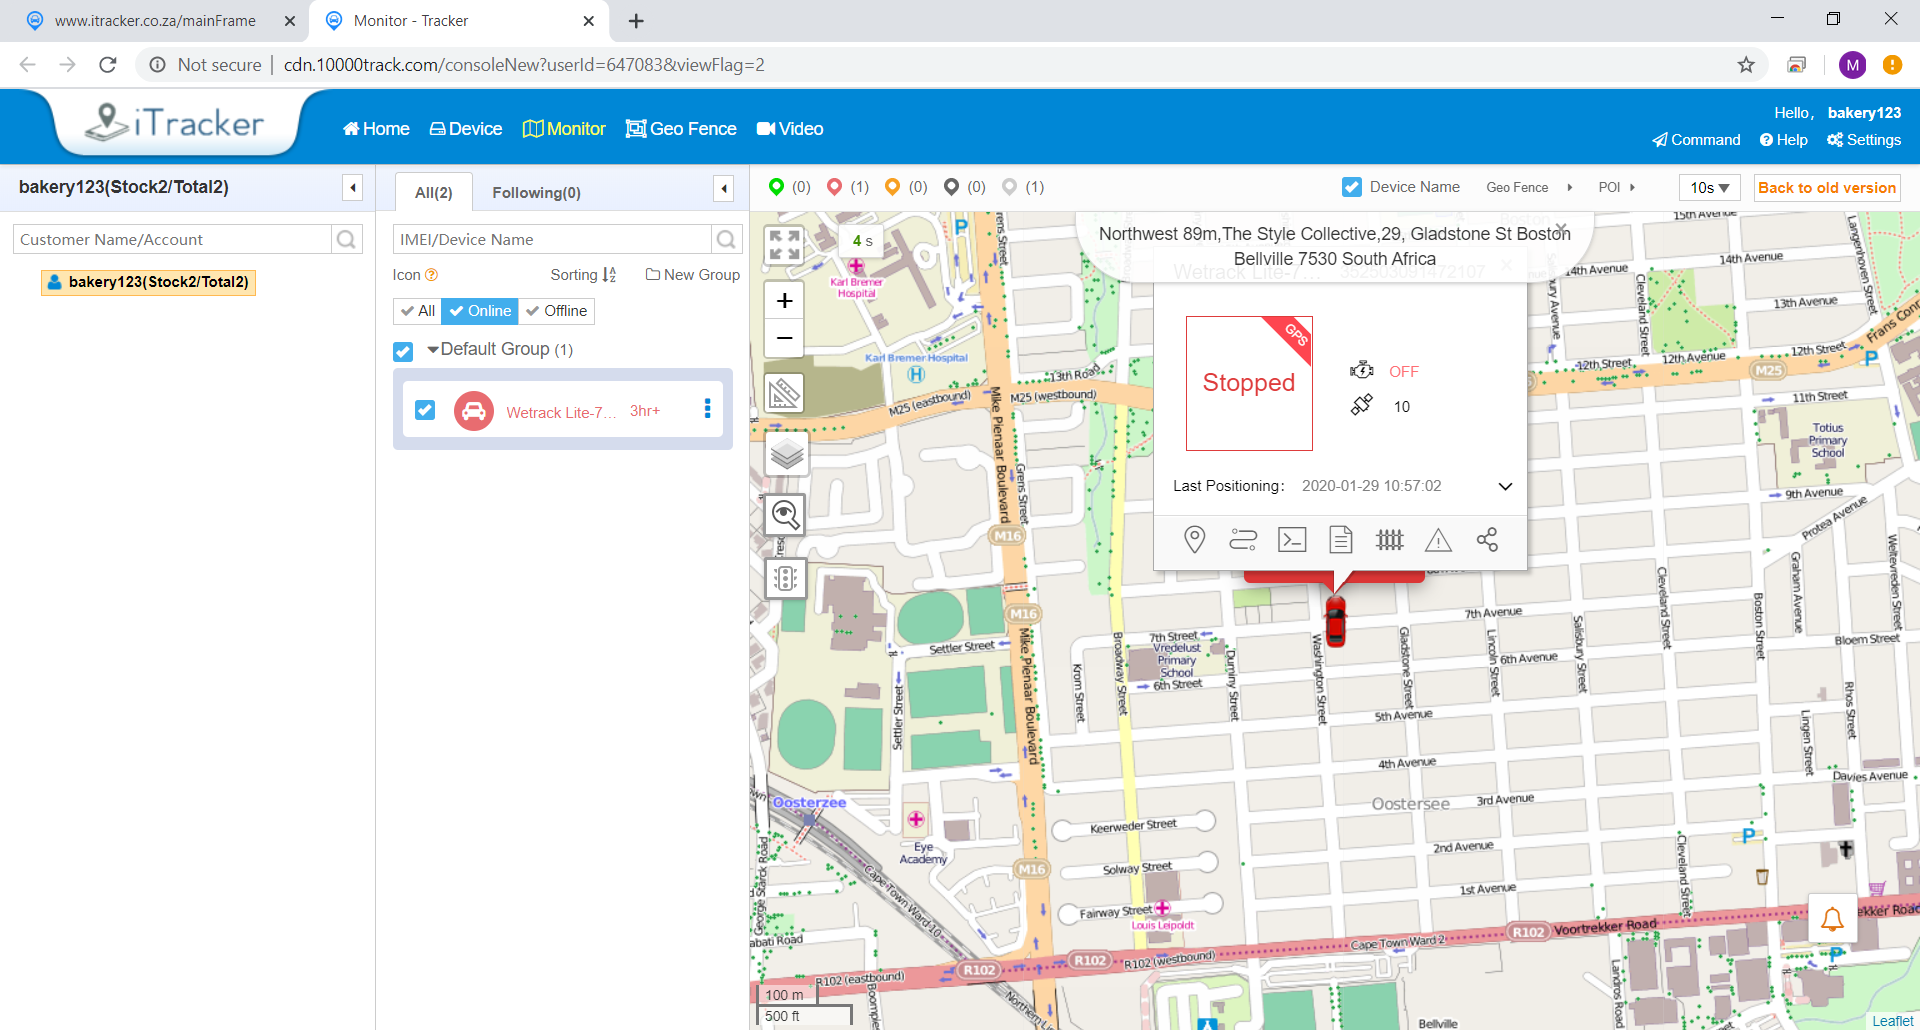This screenshot has width=1920, height=1030.
Task: Open the share icon in device popup
Action: tap(1487, 540)
